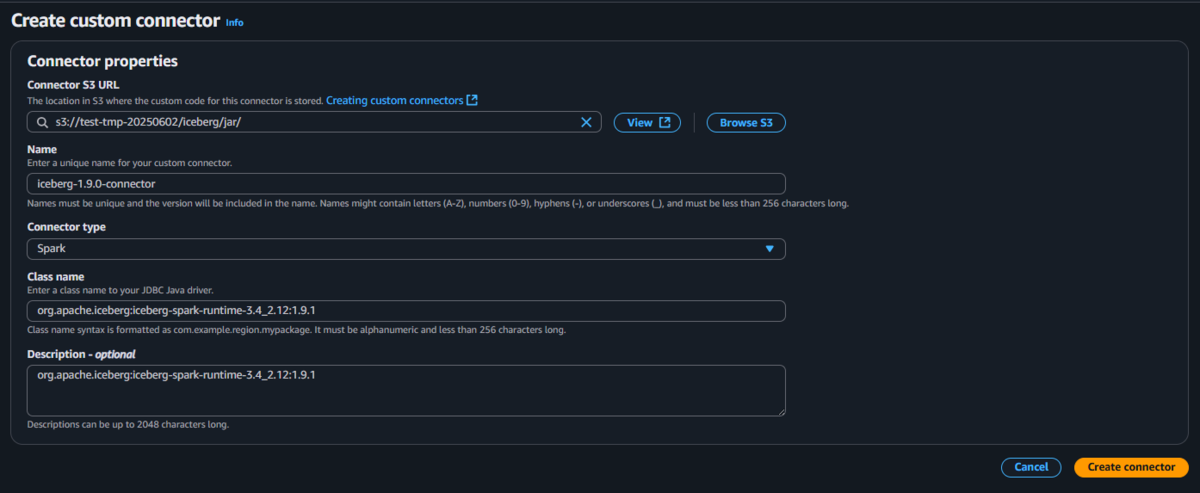The image size is (1200, 493).
Task: Expand the Spark connector type selector
Action: 406,248
